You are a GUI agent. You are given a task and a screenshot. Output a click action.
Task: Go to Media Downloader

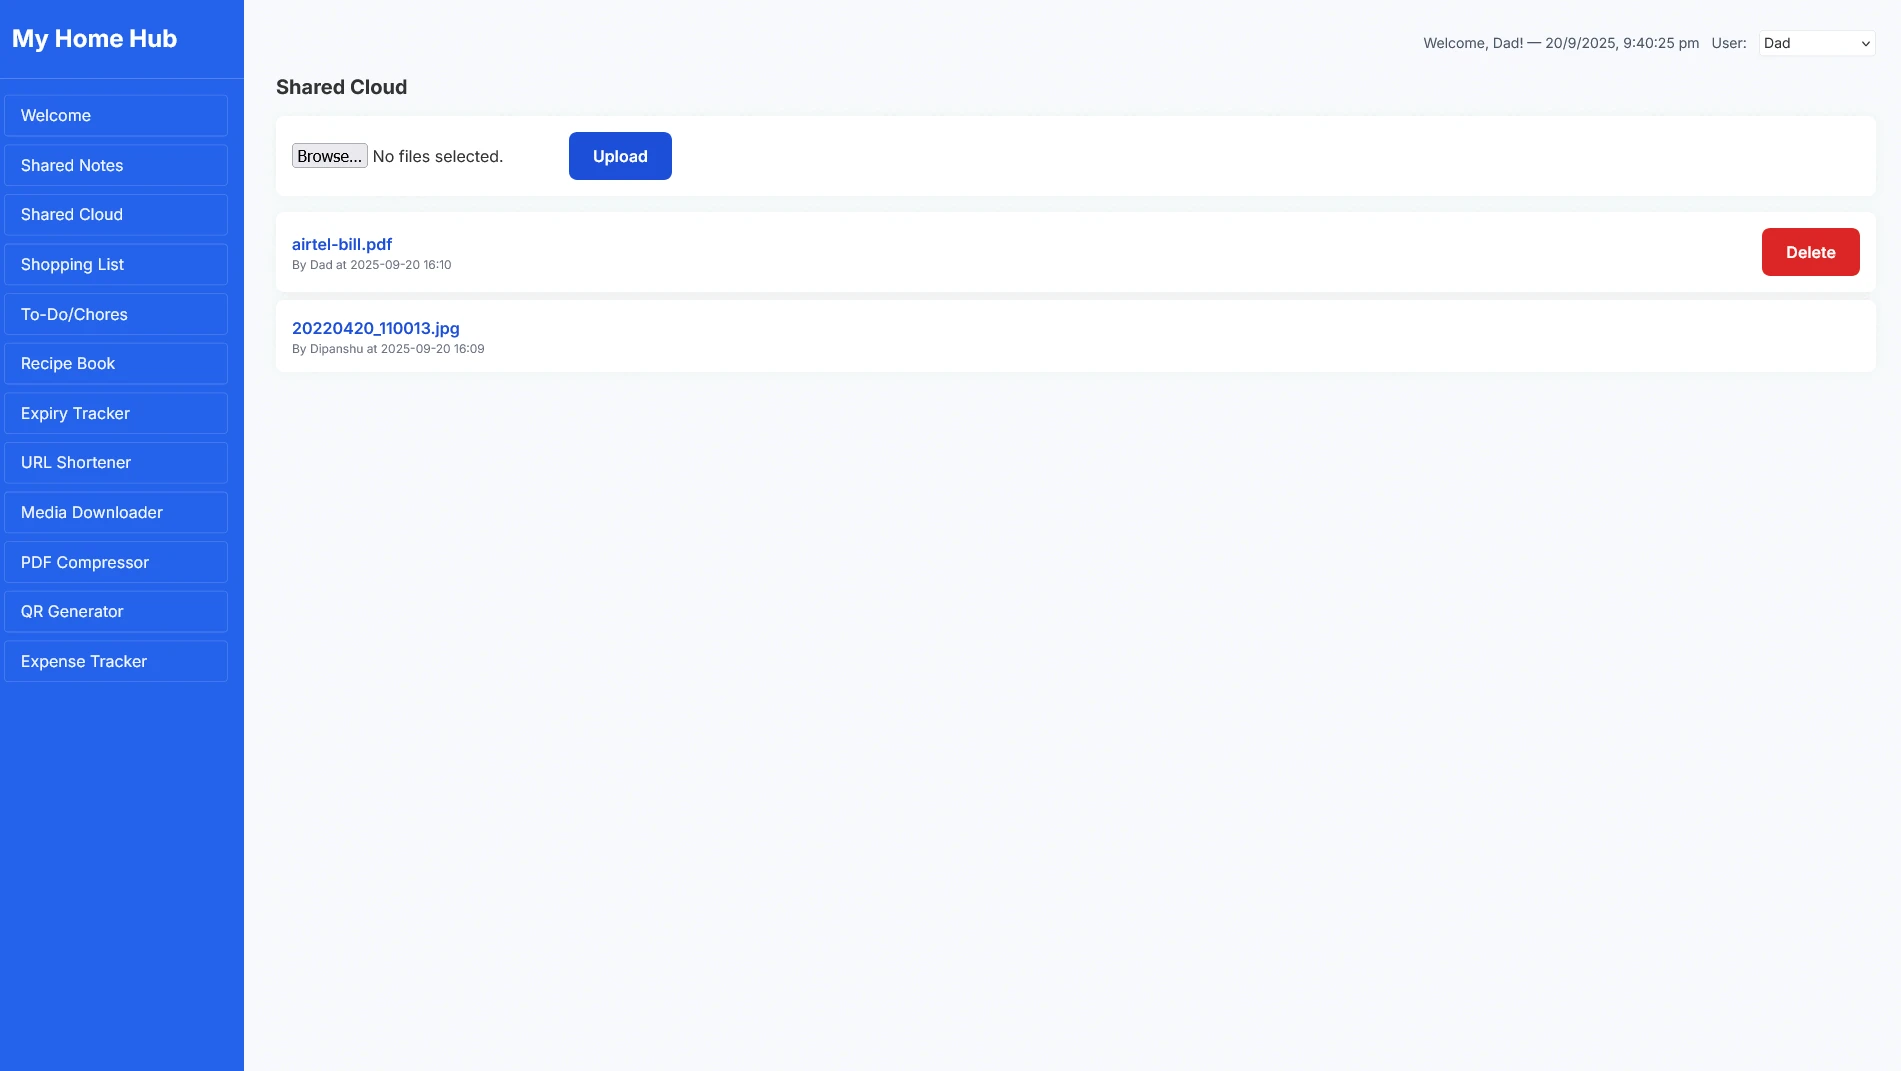pyautogui.click(x=116, y=513)
